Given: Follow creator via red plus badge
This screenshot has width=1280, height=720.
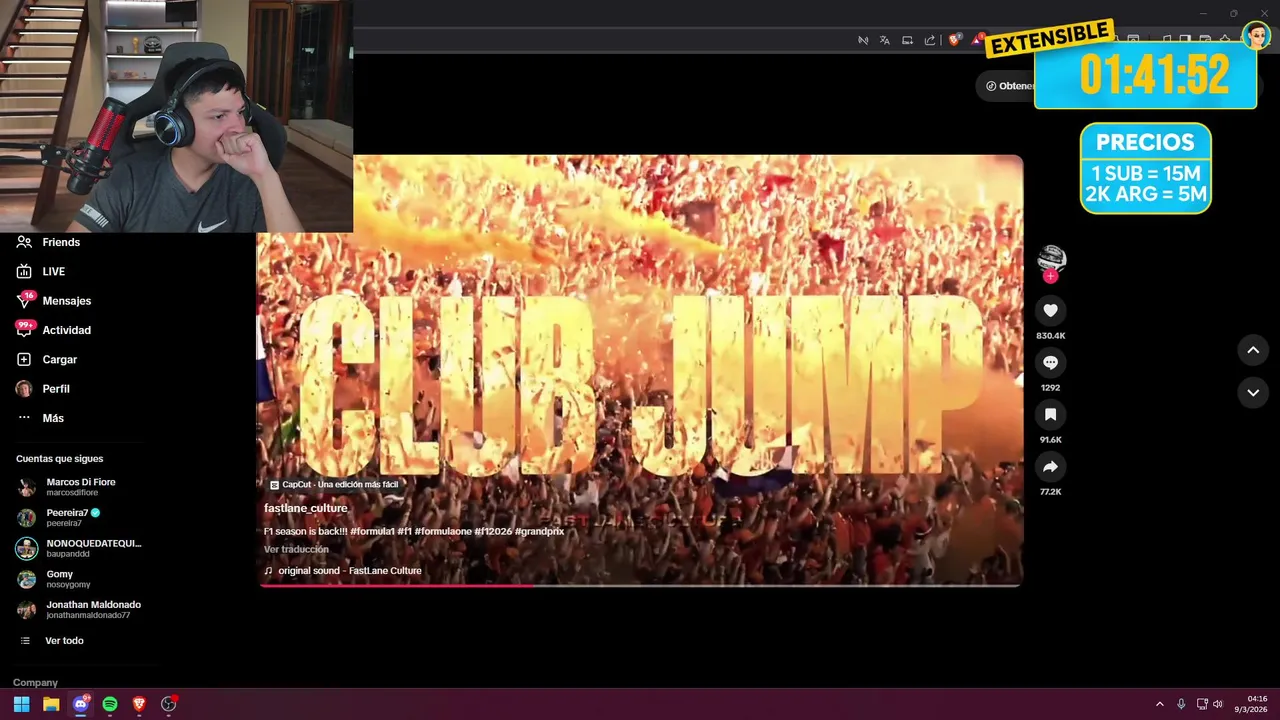Looking at the screenshot, I should tap(1050, 276).
